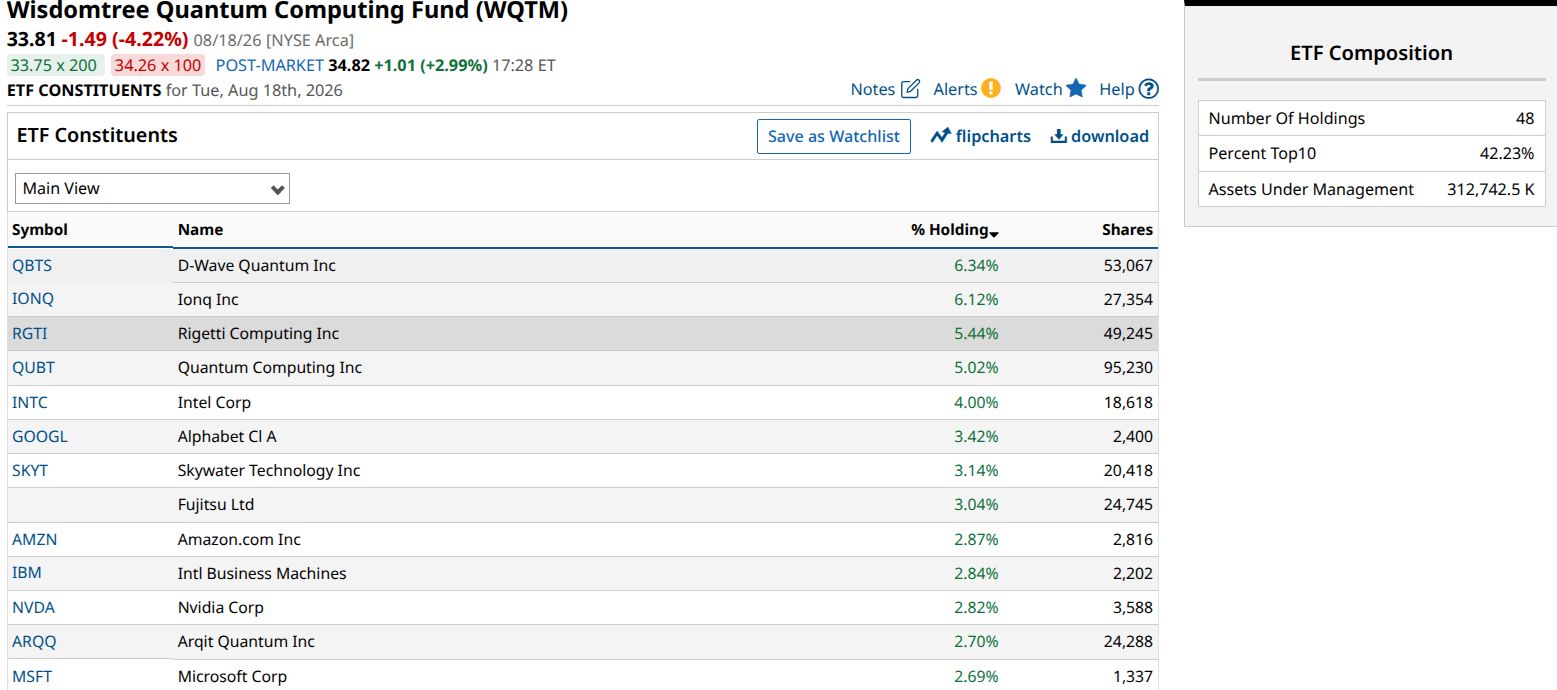Screen dimensions: 1557x690
Task: Click the Help link
Action: (x=1117, y=89)
